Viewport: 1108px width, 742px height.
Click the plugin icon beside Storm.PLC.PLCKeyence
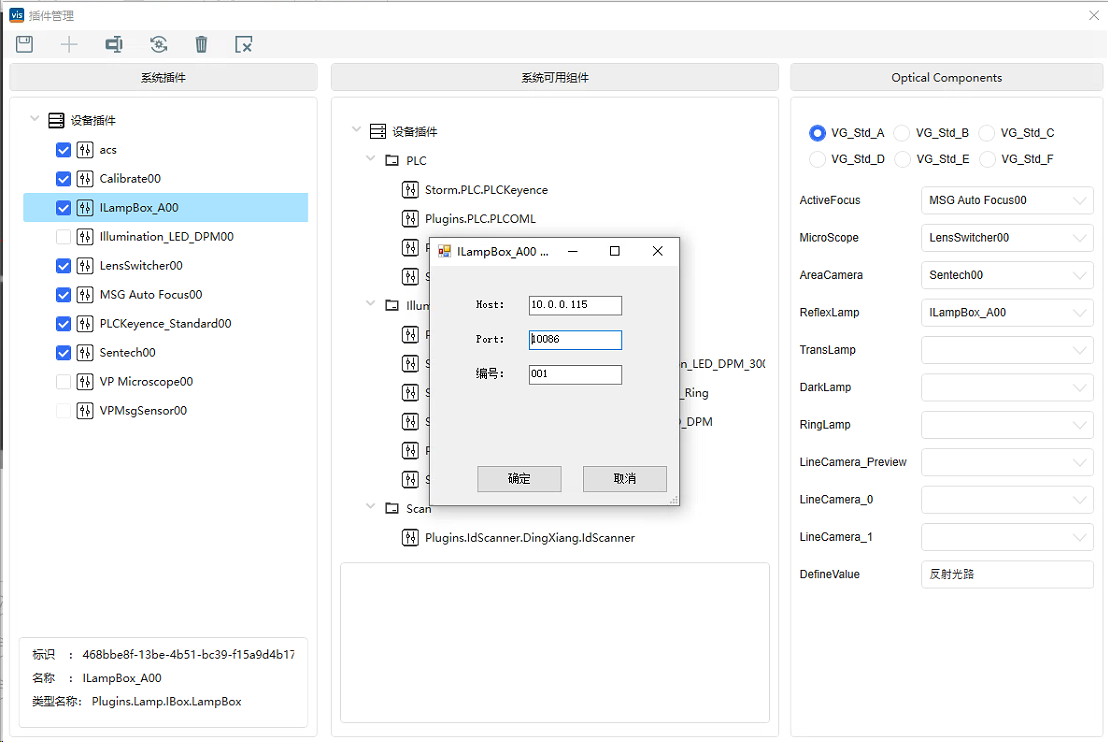(410, 190)
